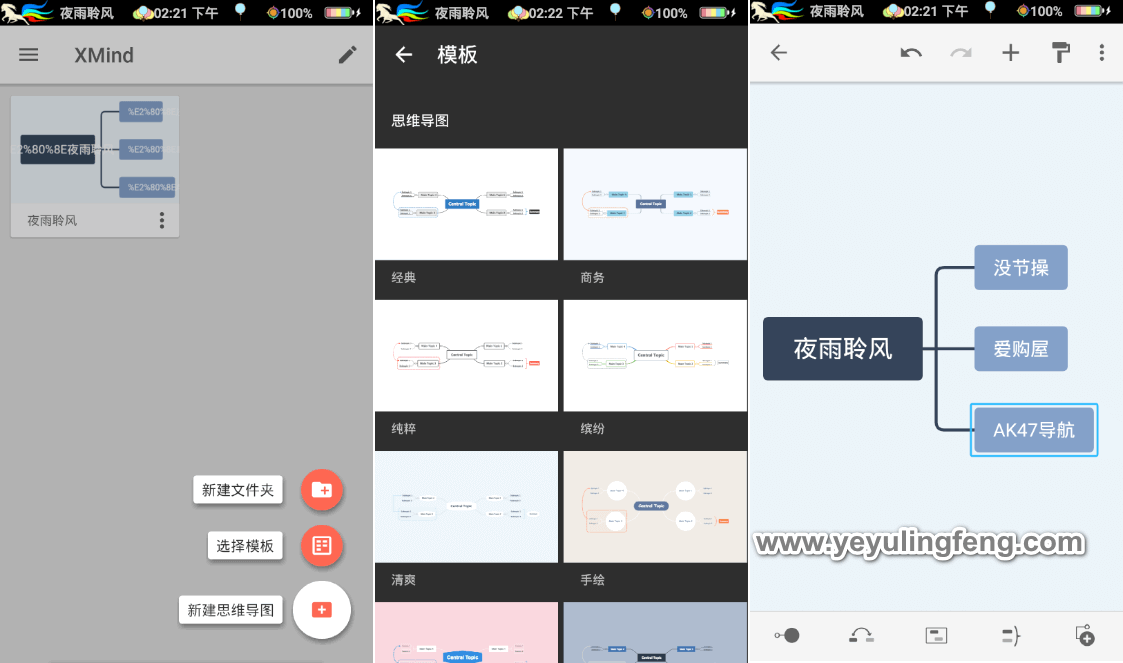Open the 夜雨聆风 file options menu
The height and width of the screenshot is (663, 1123).
click(x=162, y=221)
